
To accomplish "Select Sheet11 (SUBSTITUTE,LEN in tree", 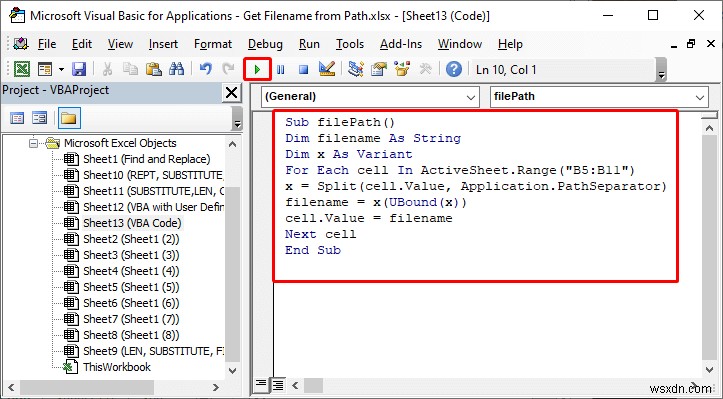I will click(x=153, y=191).
